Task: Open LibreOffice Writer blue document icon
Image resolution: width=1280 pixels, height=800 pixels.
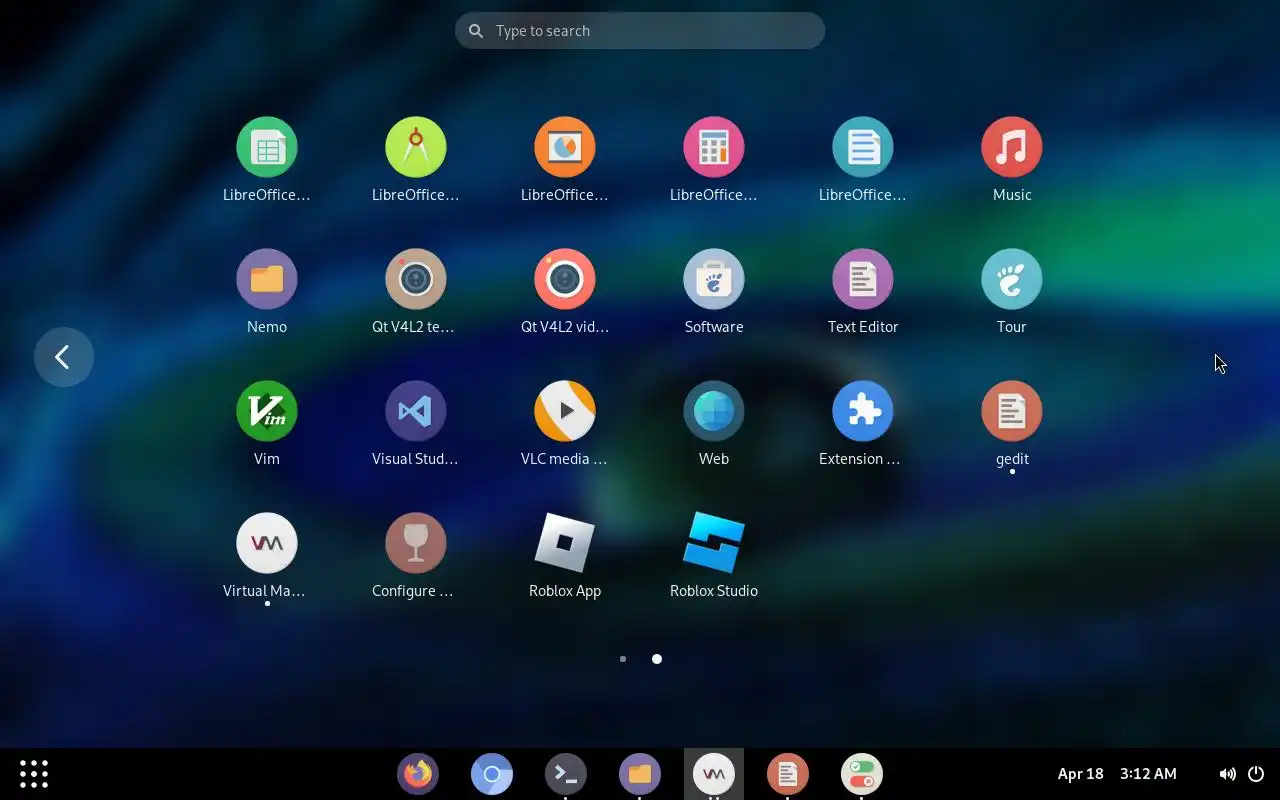Action: 863,147
